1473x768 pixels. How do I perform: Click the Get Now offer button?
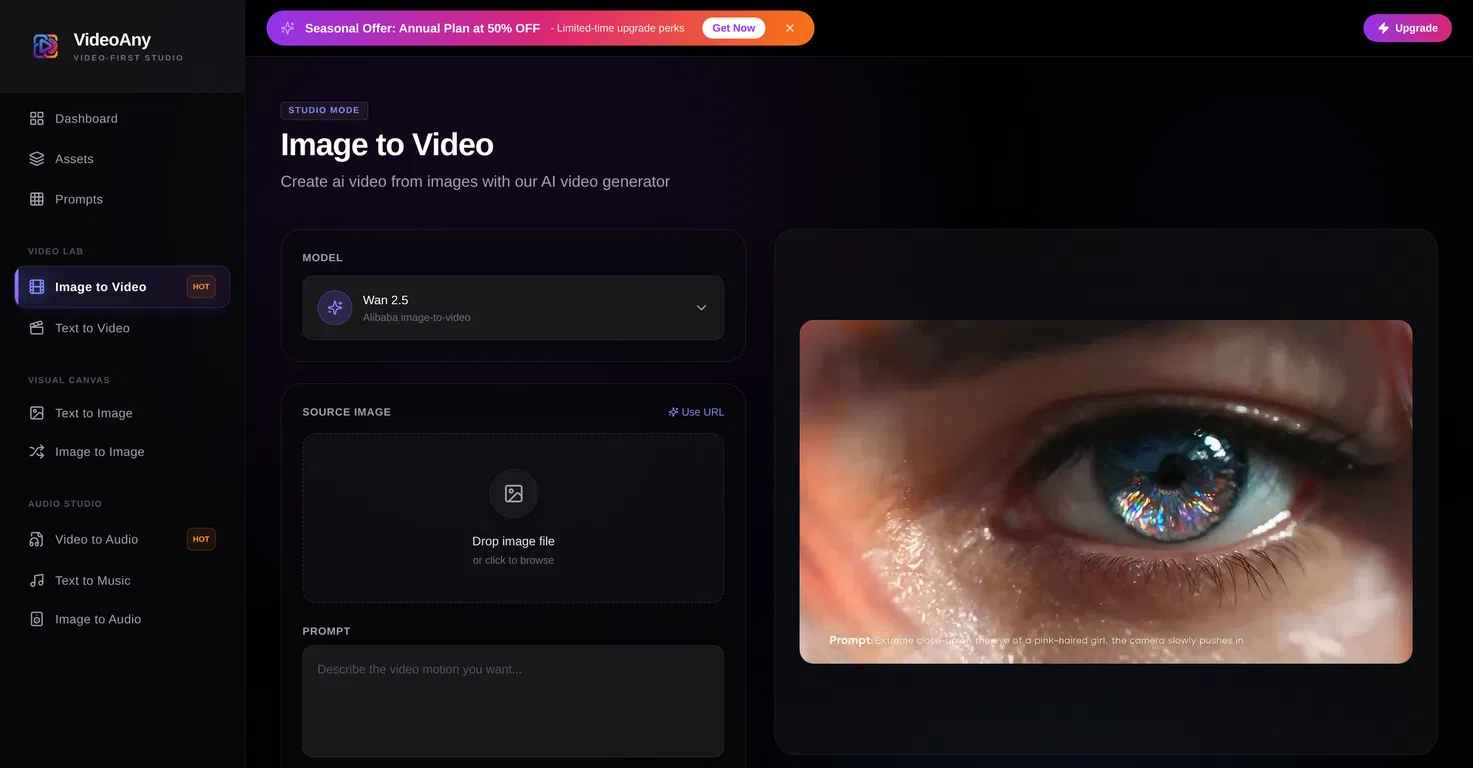(733, 28)
